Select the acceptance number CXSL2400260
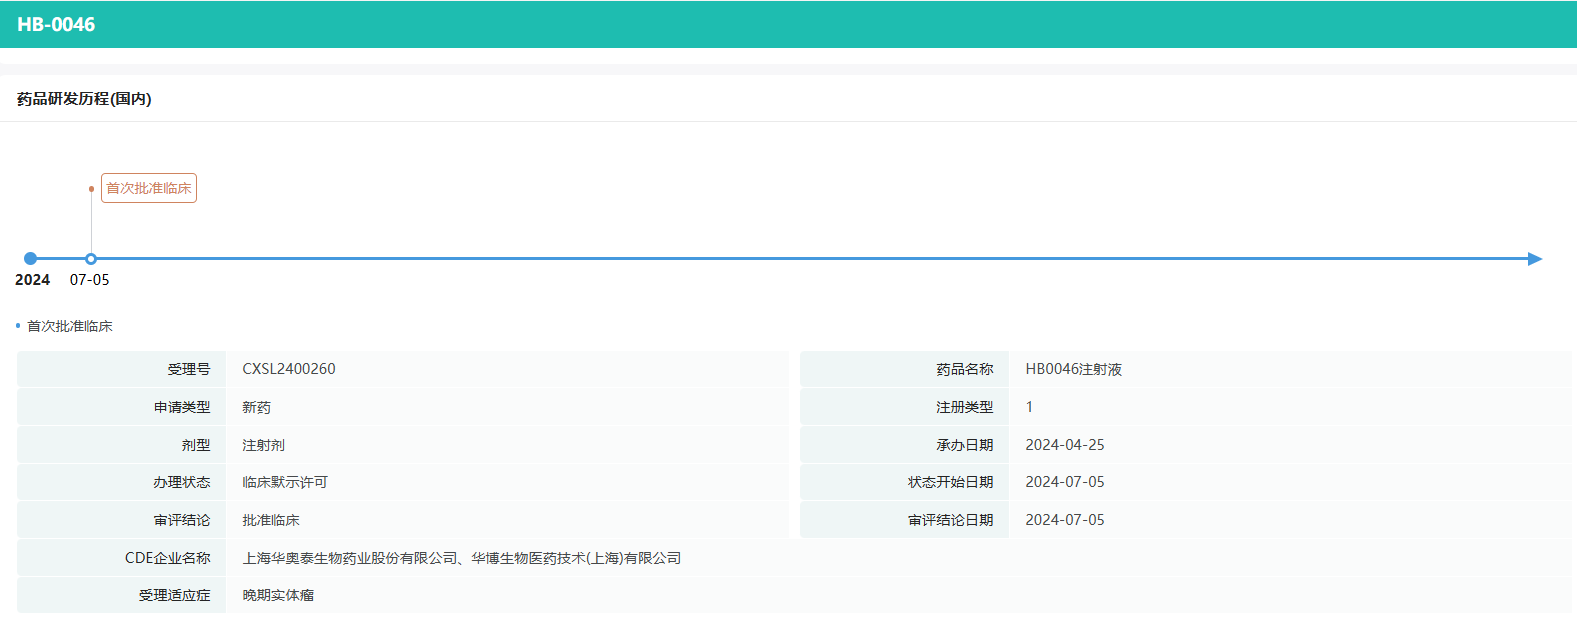 pyautogui.click(x=289, y=369)
